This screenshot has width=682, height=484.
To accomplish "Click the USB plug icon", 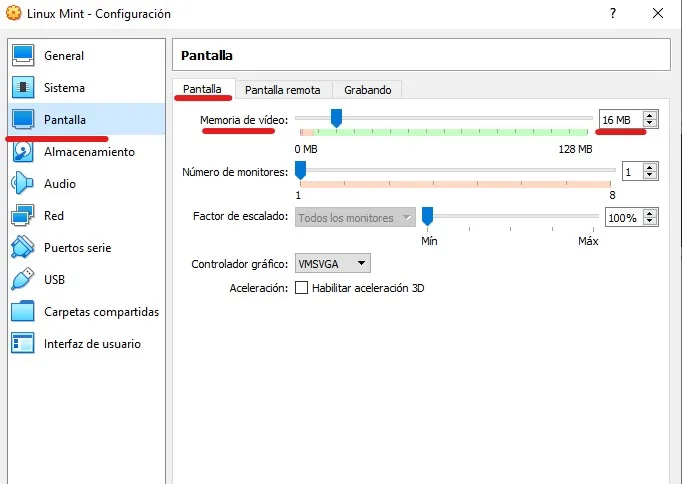I will 23,279.
